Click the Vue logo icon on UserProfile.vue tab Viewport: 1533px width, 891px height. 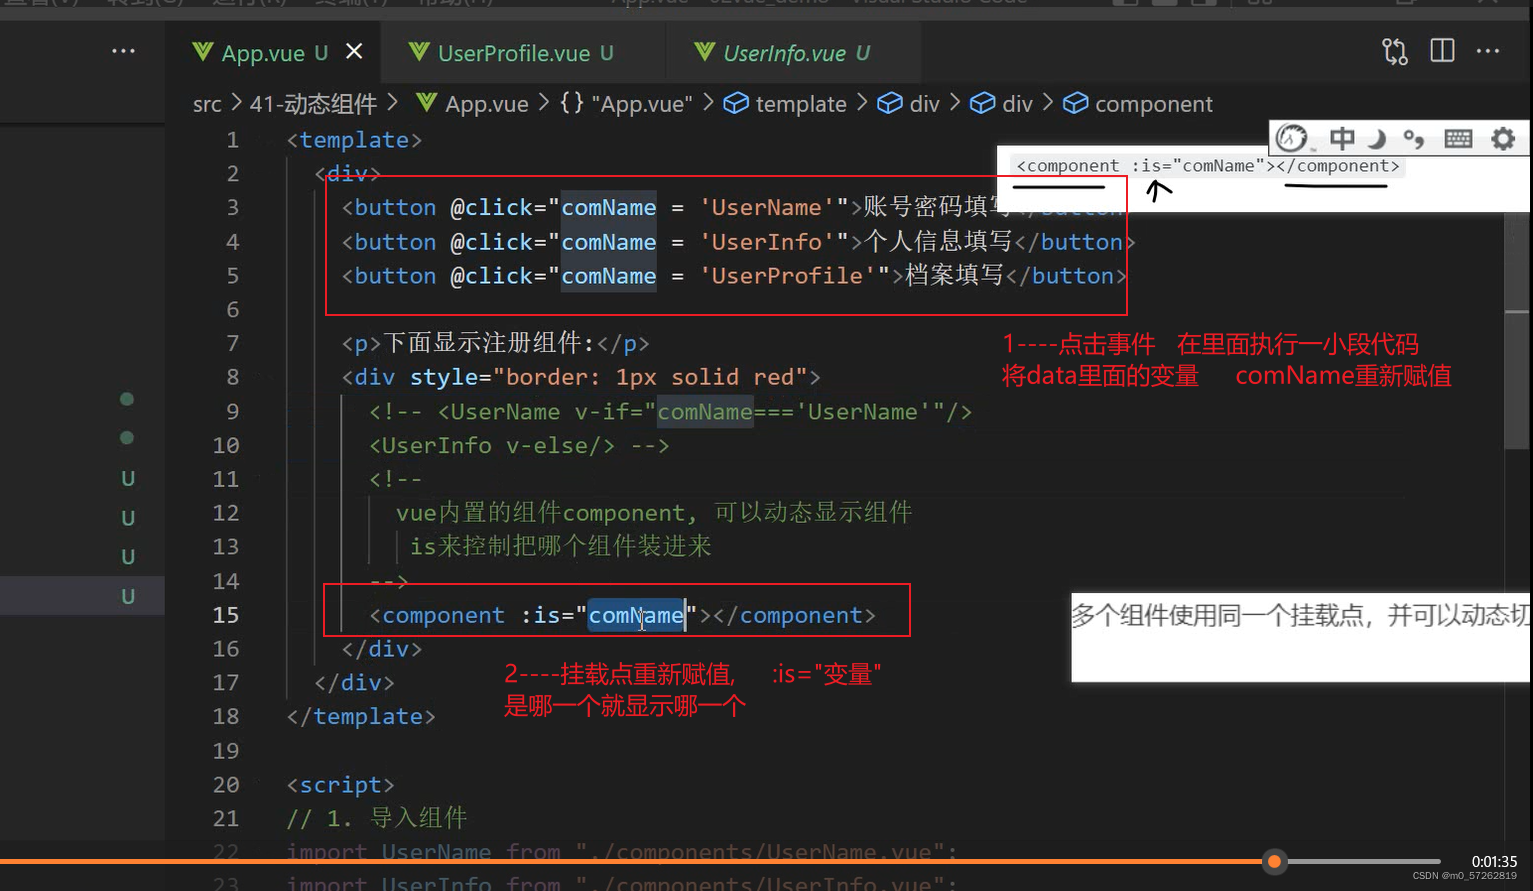[x=419, y=51]
